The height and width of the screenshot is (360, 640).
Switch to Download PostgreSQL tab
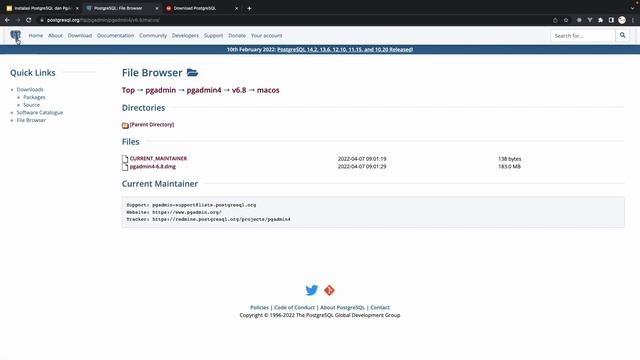pos(202,8)
